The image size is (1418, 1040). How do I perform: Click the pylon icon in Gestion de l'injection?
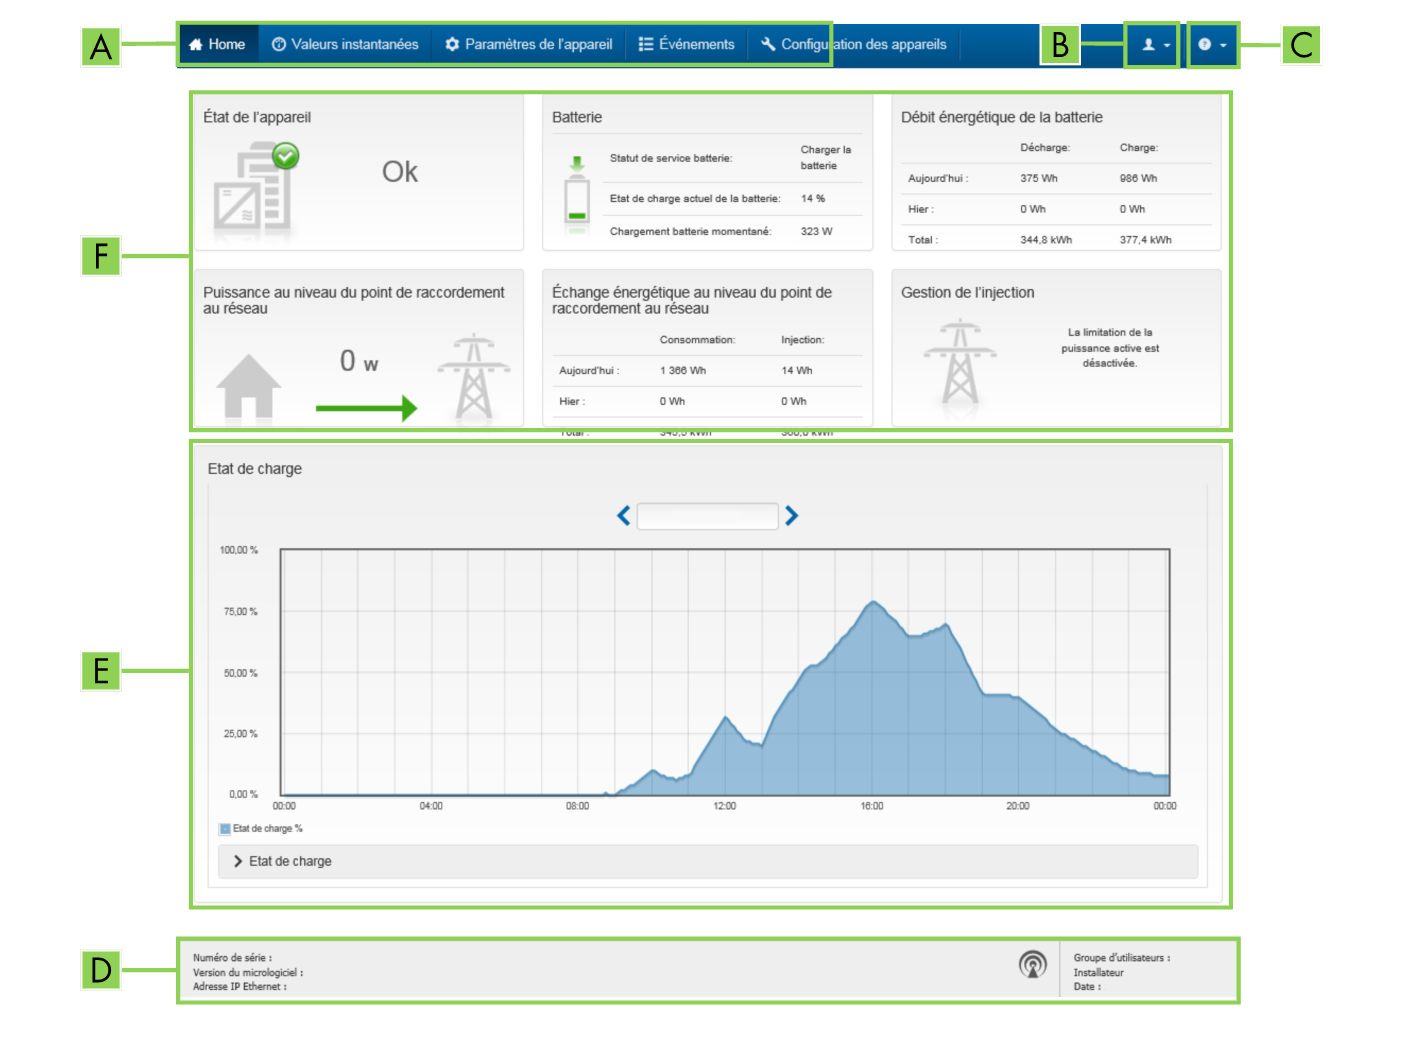point(960,361)
